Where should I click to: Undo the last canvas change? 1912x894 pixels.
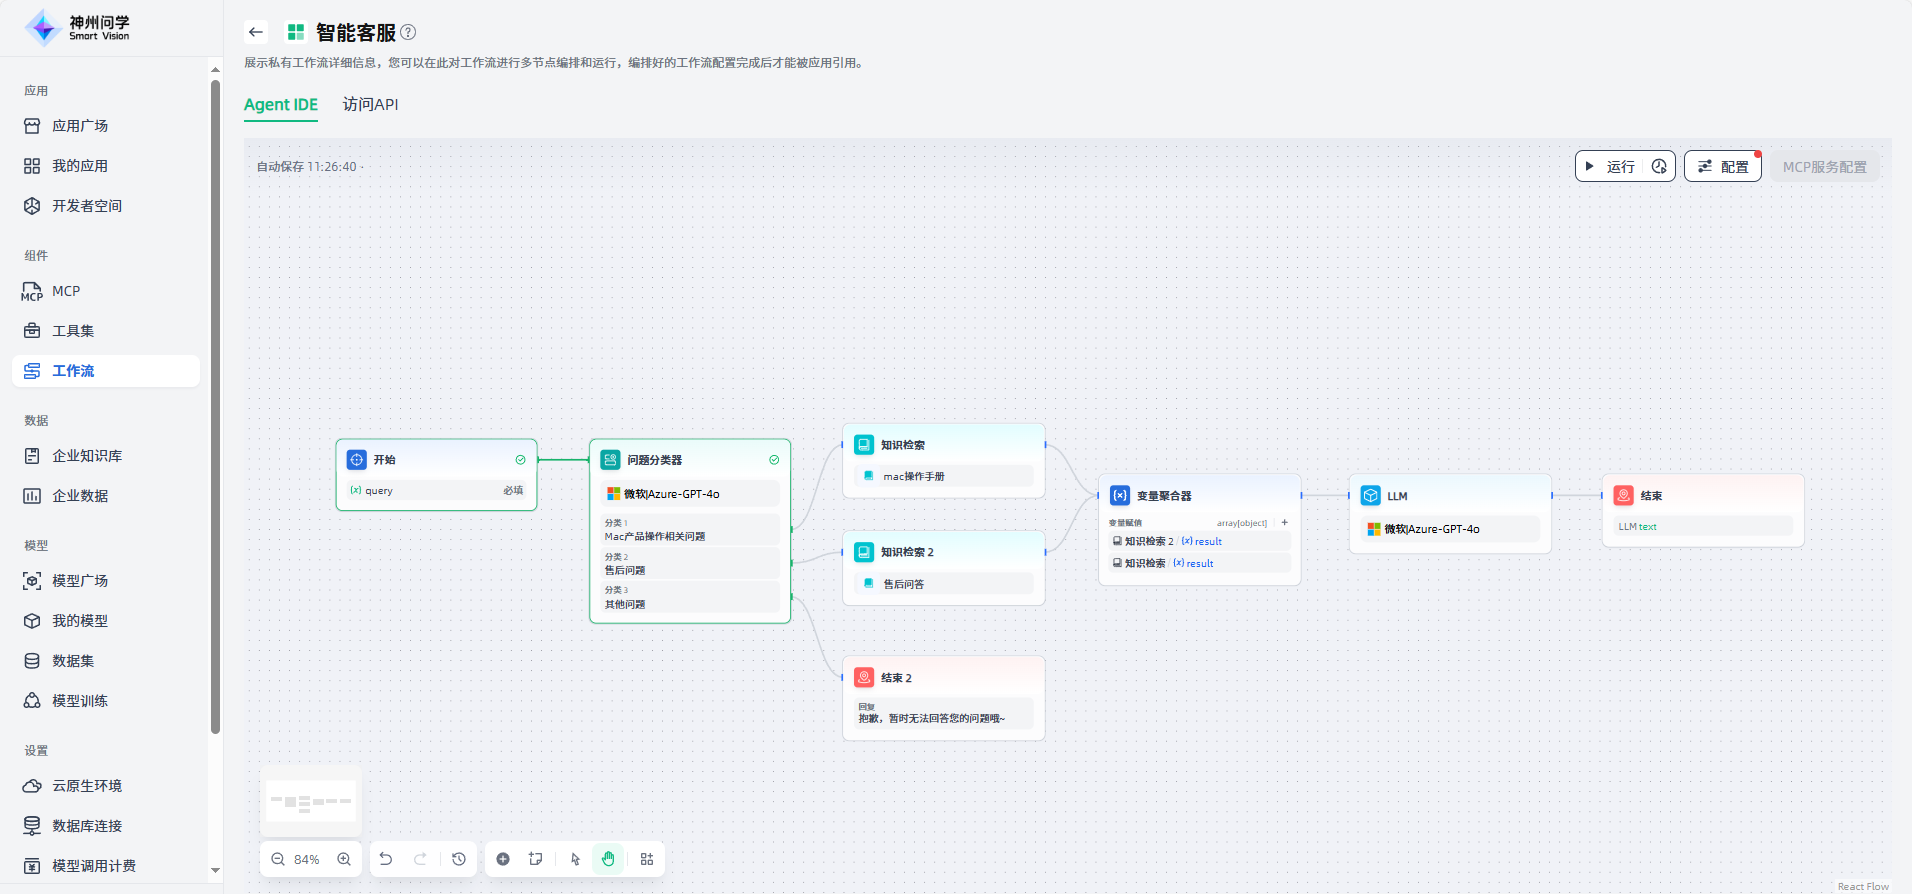pos(386,859)
